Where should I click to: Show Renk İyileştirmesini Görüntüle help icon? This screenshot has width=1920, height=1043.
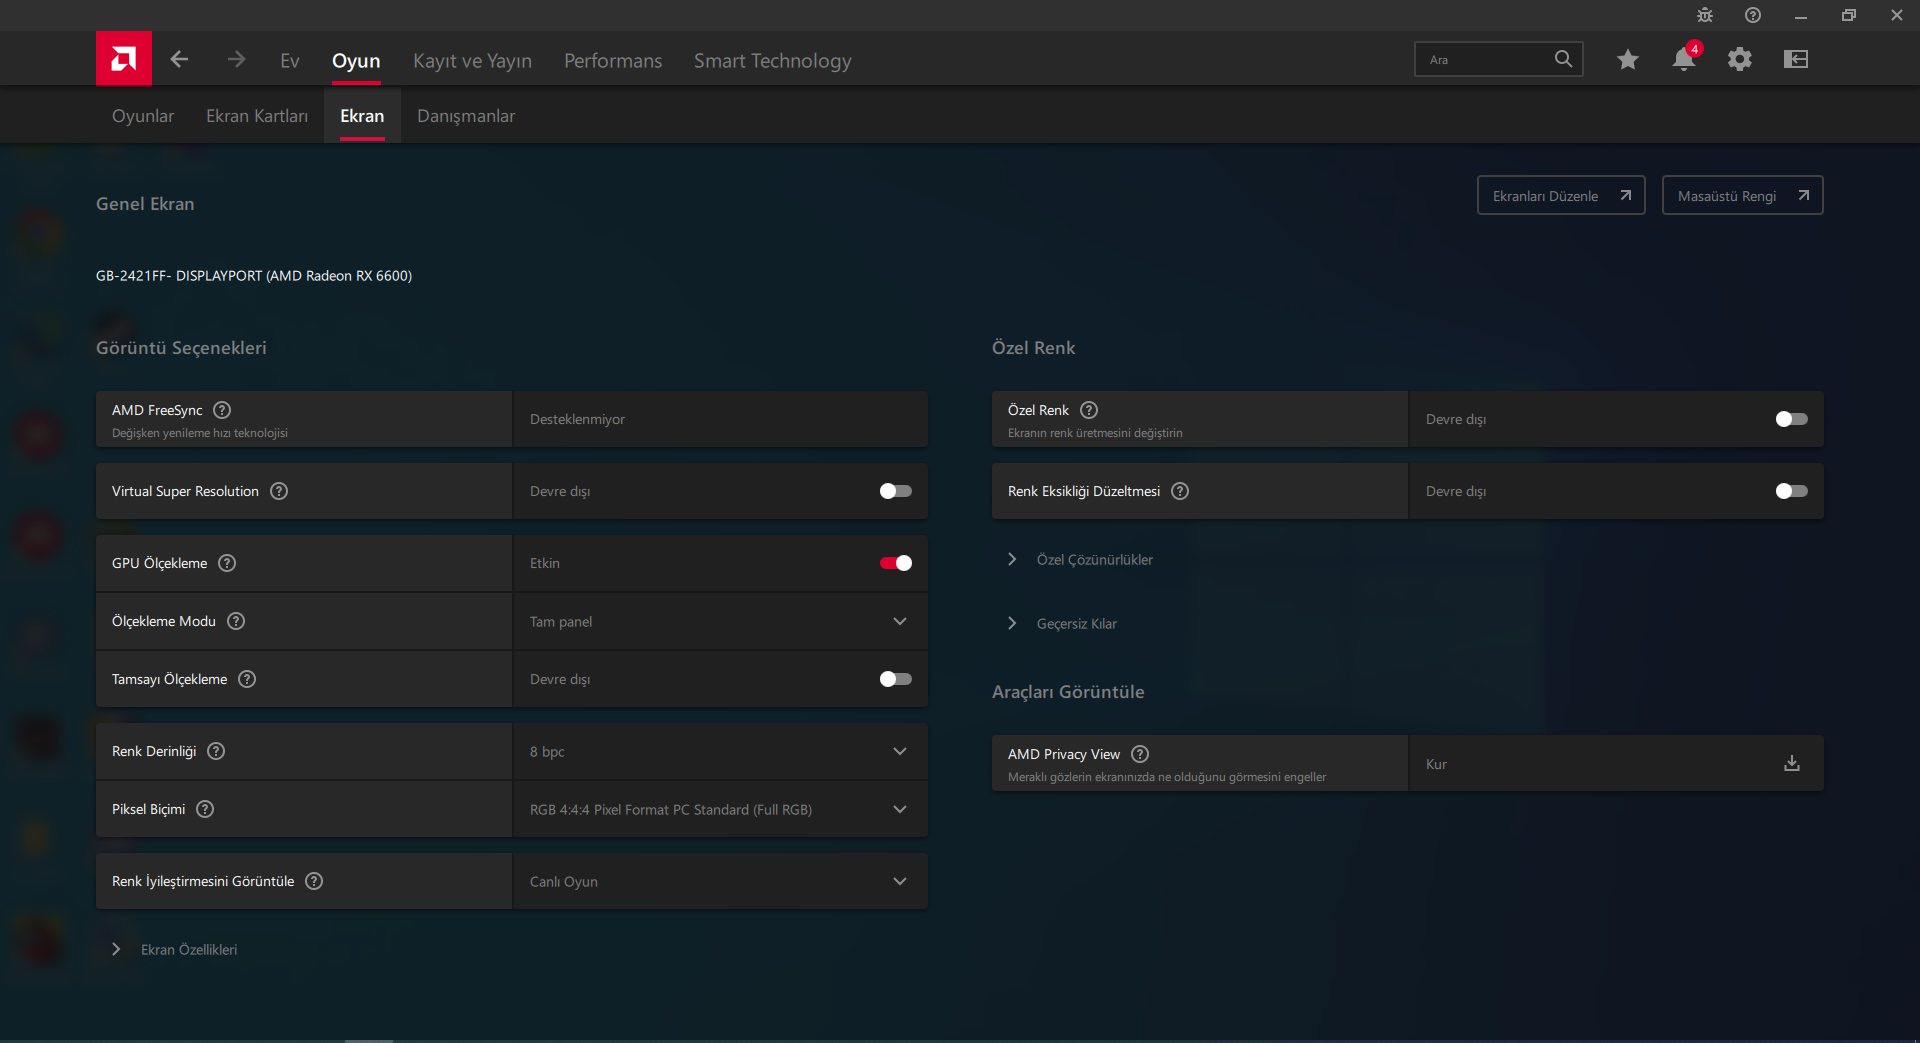click(314, 881)
